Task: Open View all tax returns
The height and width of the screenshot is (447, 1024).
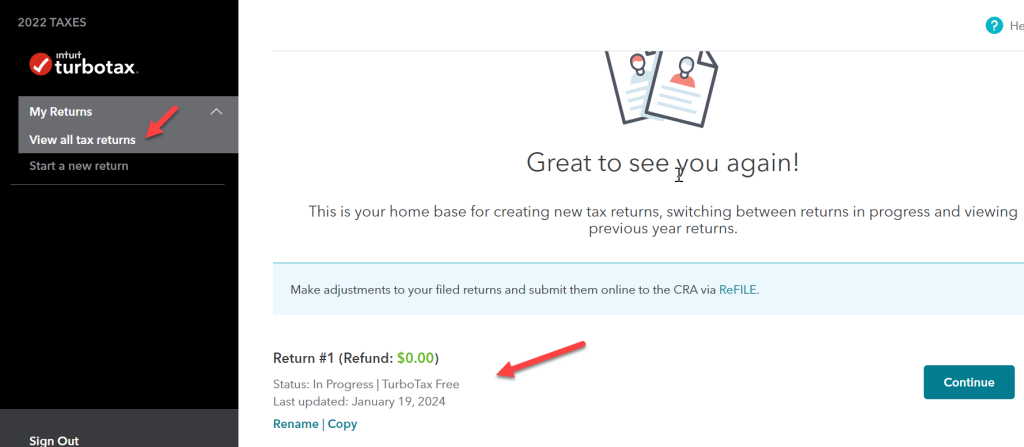Action: pos(82,140)
